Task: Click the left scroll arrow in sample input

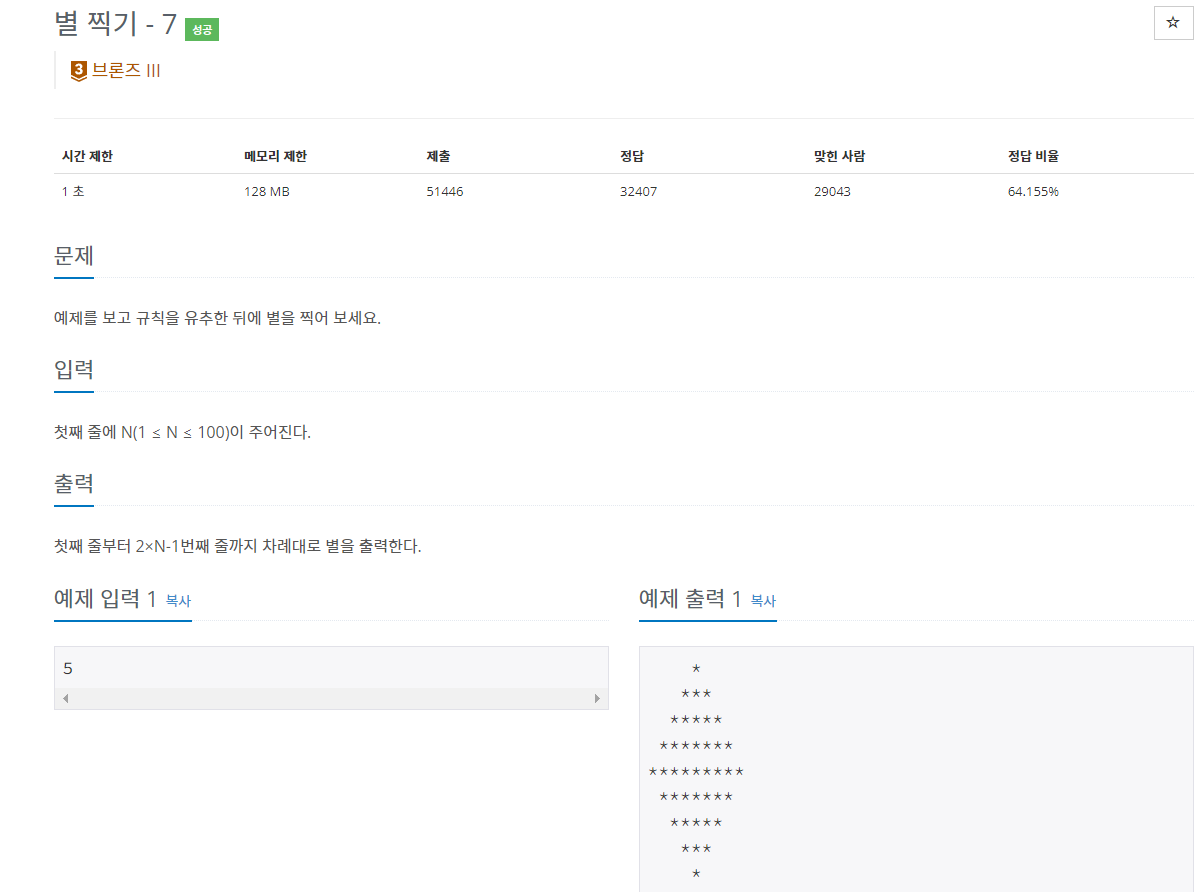Action: tap(65, 698)
